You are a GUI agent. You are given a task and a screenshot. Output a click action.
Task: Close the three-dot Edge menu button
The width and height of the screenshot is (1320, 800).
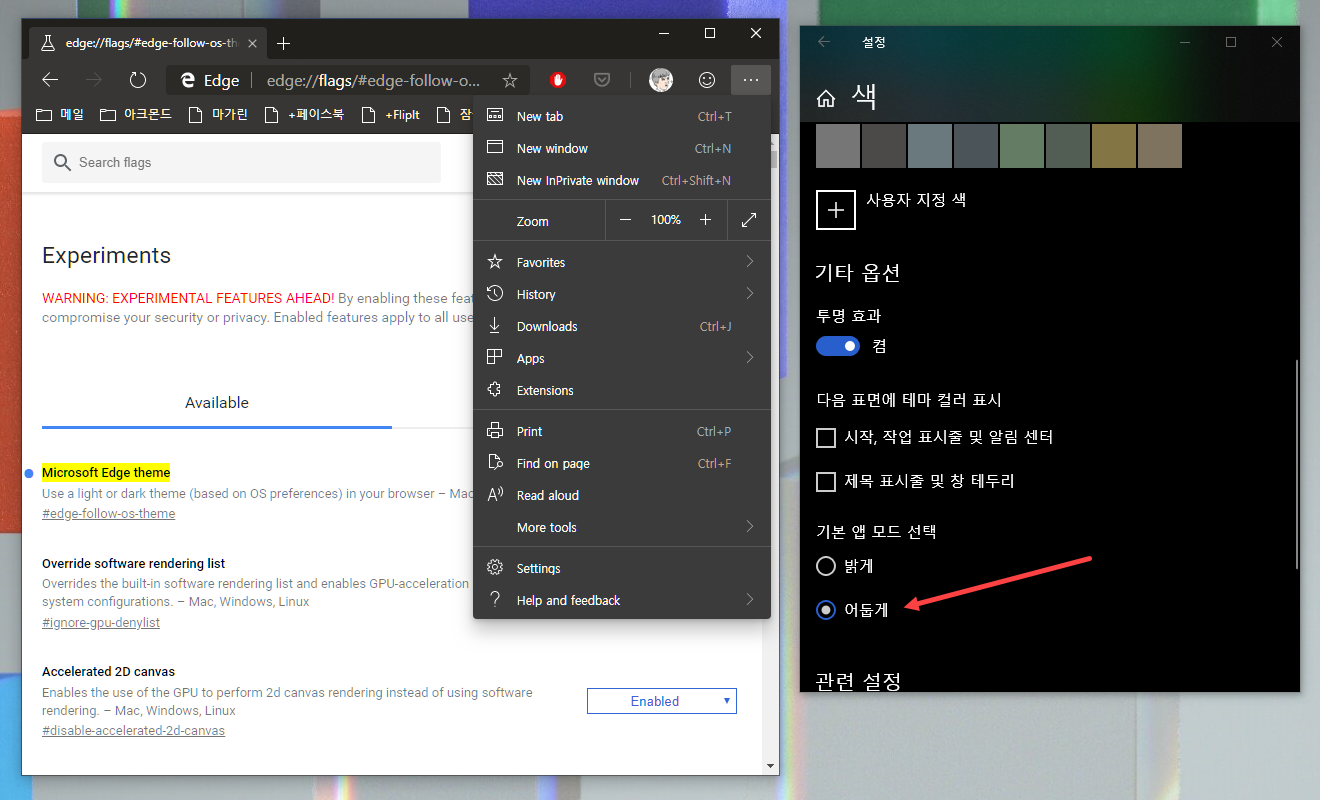tap(751, 80)
